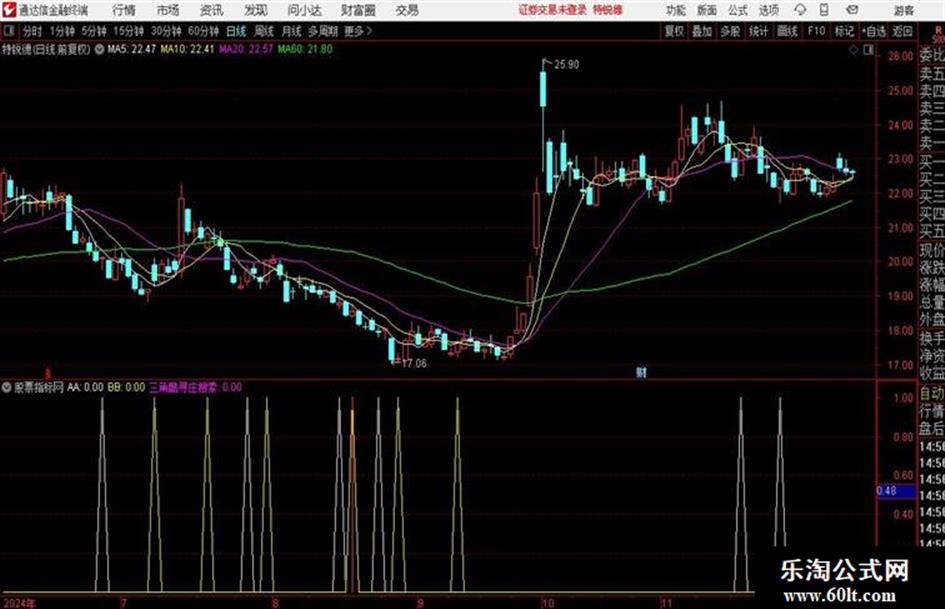
Task: Click the 游客 guest account label
Action: (x=904, y=10)
